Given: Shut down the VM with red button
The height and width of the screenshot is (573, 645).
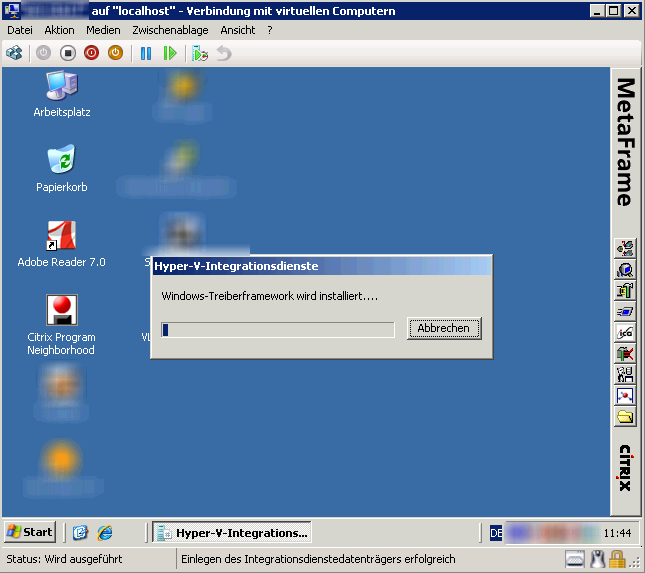Looking at the screenshot, I should click(x=91, y=53).
